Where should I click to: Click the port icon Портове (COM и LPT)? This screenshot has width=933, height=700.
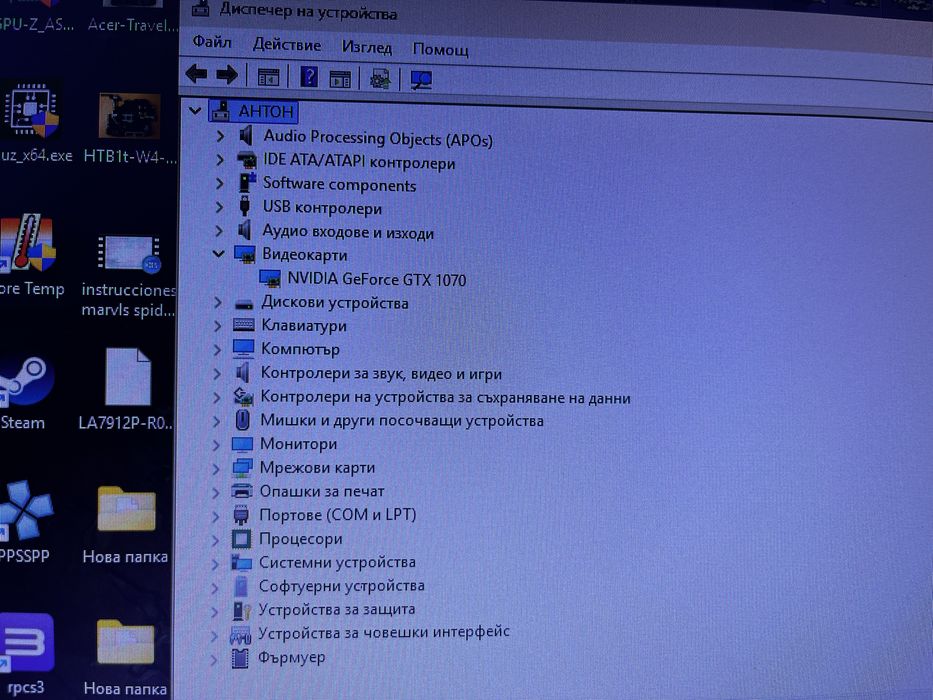tap(241, 515)
